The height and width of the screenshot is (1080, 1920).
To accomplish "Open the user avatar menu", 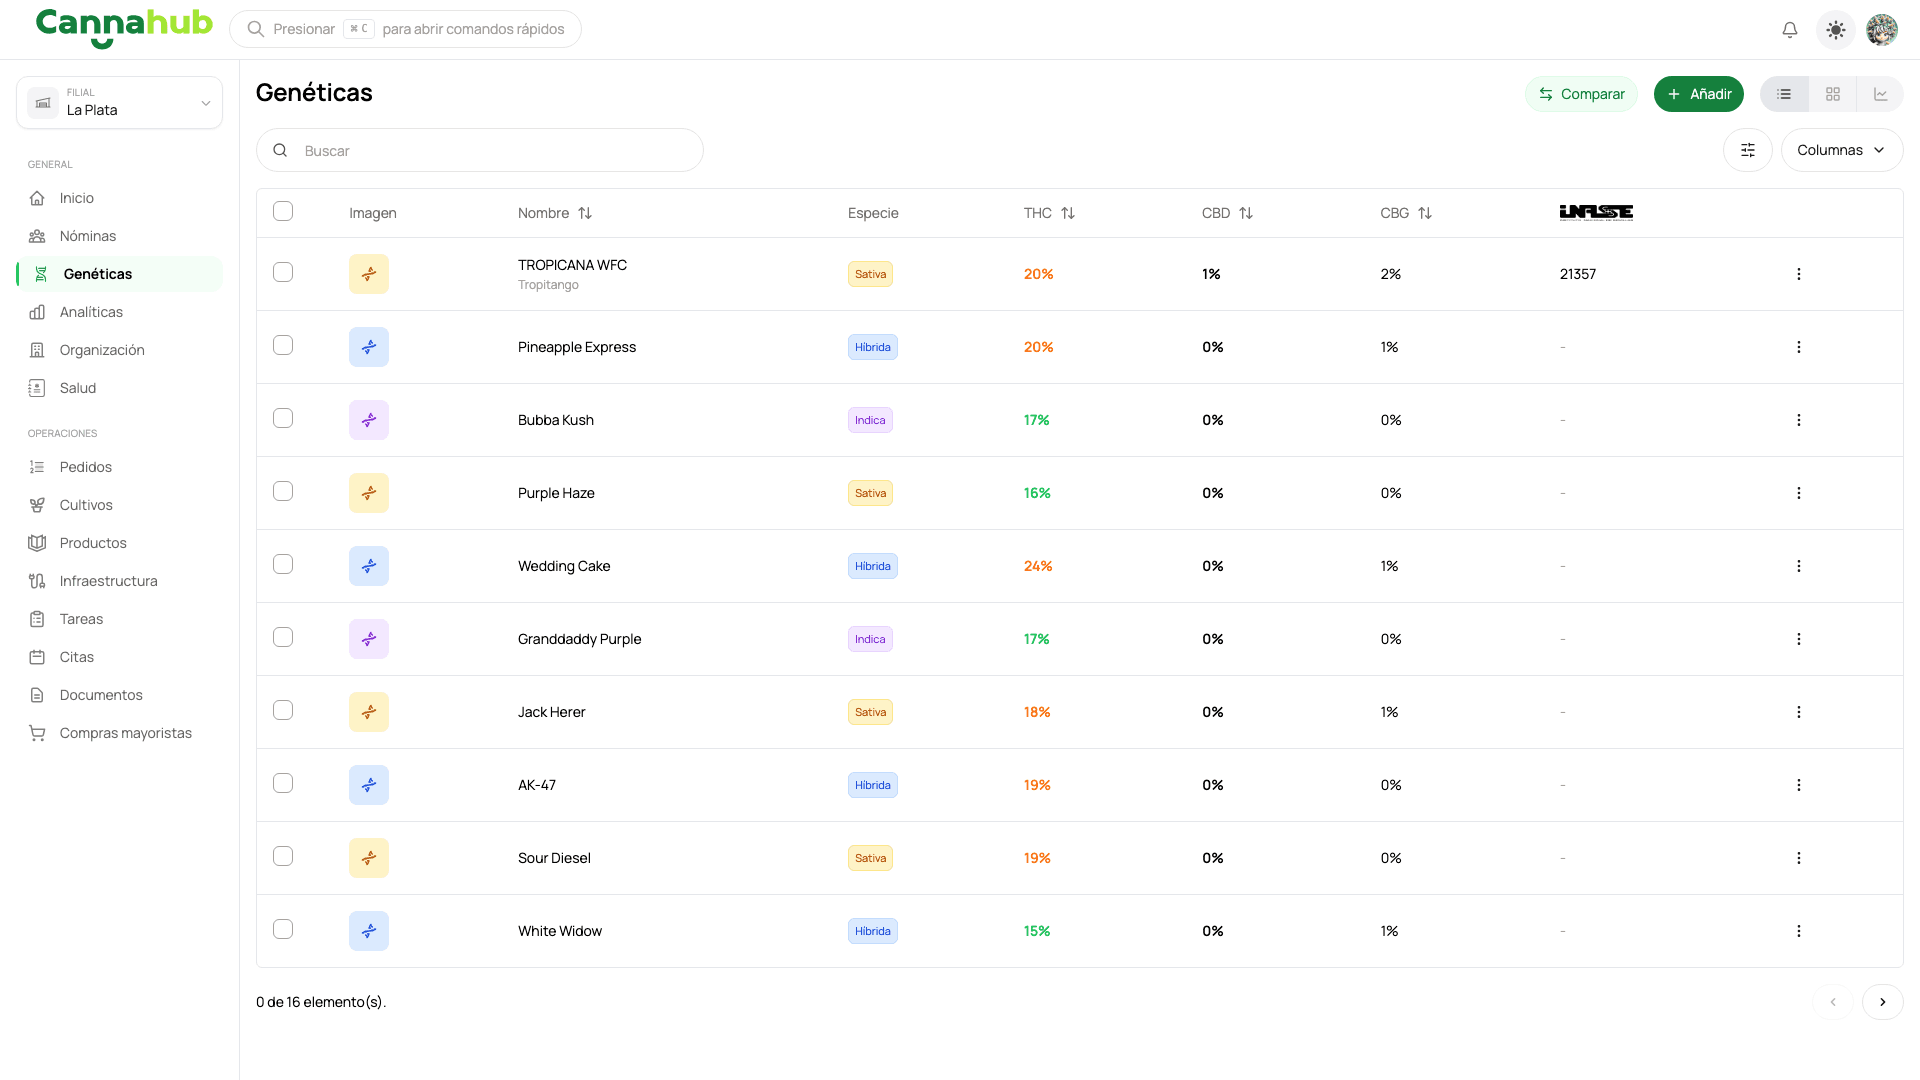I will pos(1882,30).
